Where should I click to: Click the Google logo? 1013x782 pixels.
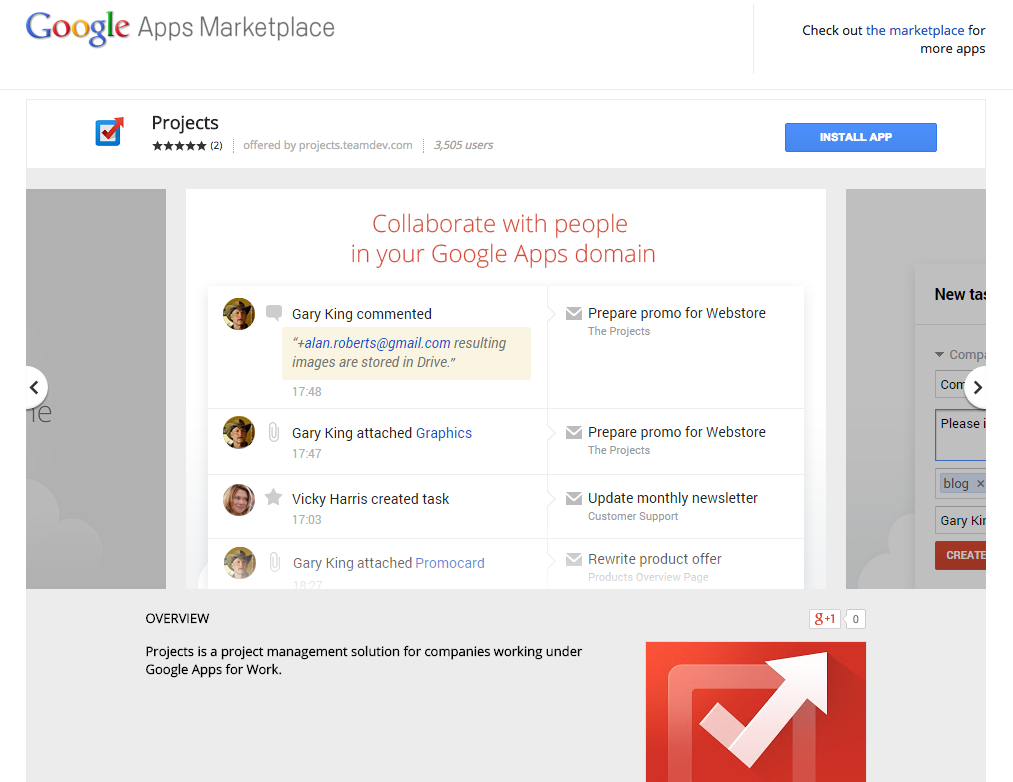pos(78,28)
